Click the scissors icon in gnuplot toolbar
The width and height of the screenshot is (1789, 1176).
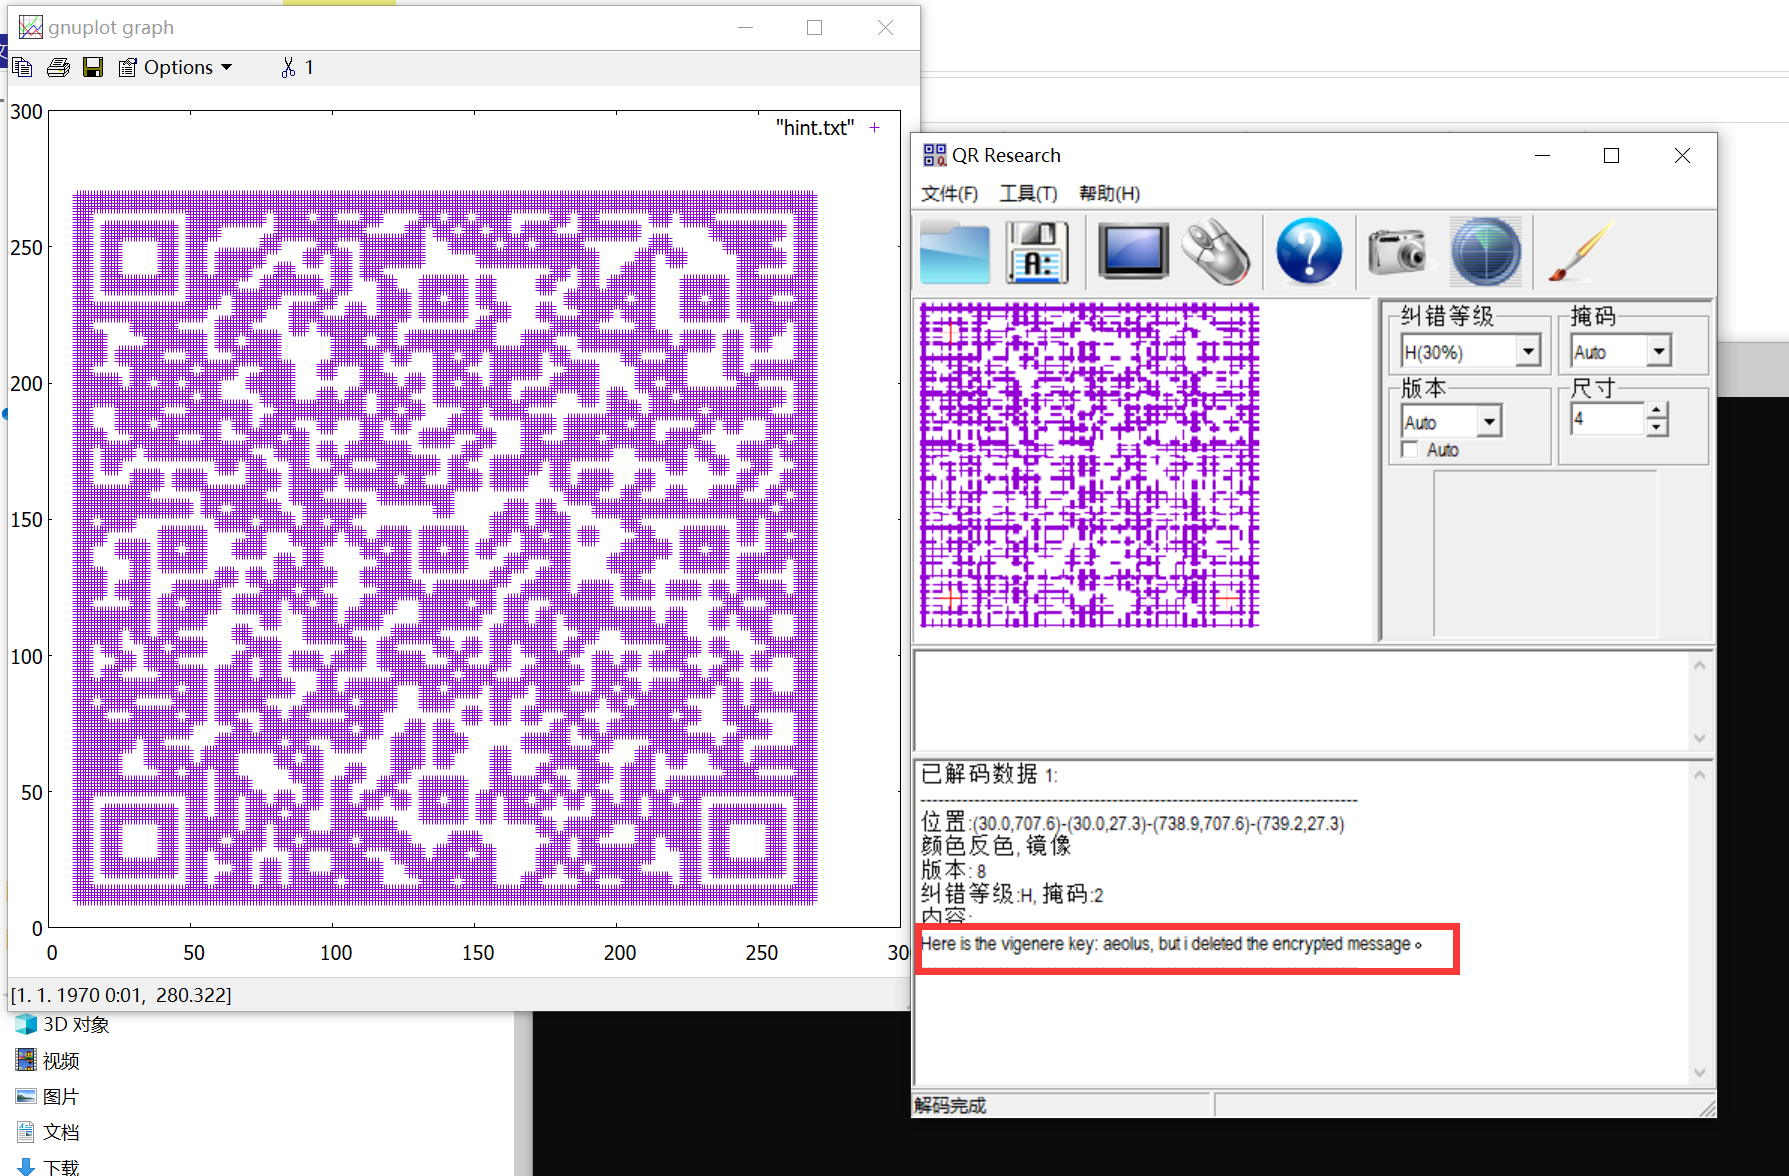coord(288,67)
